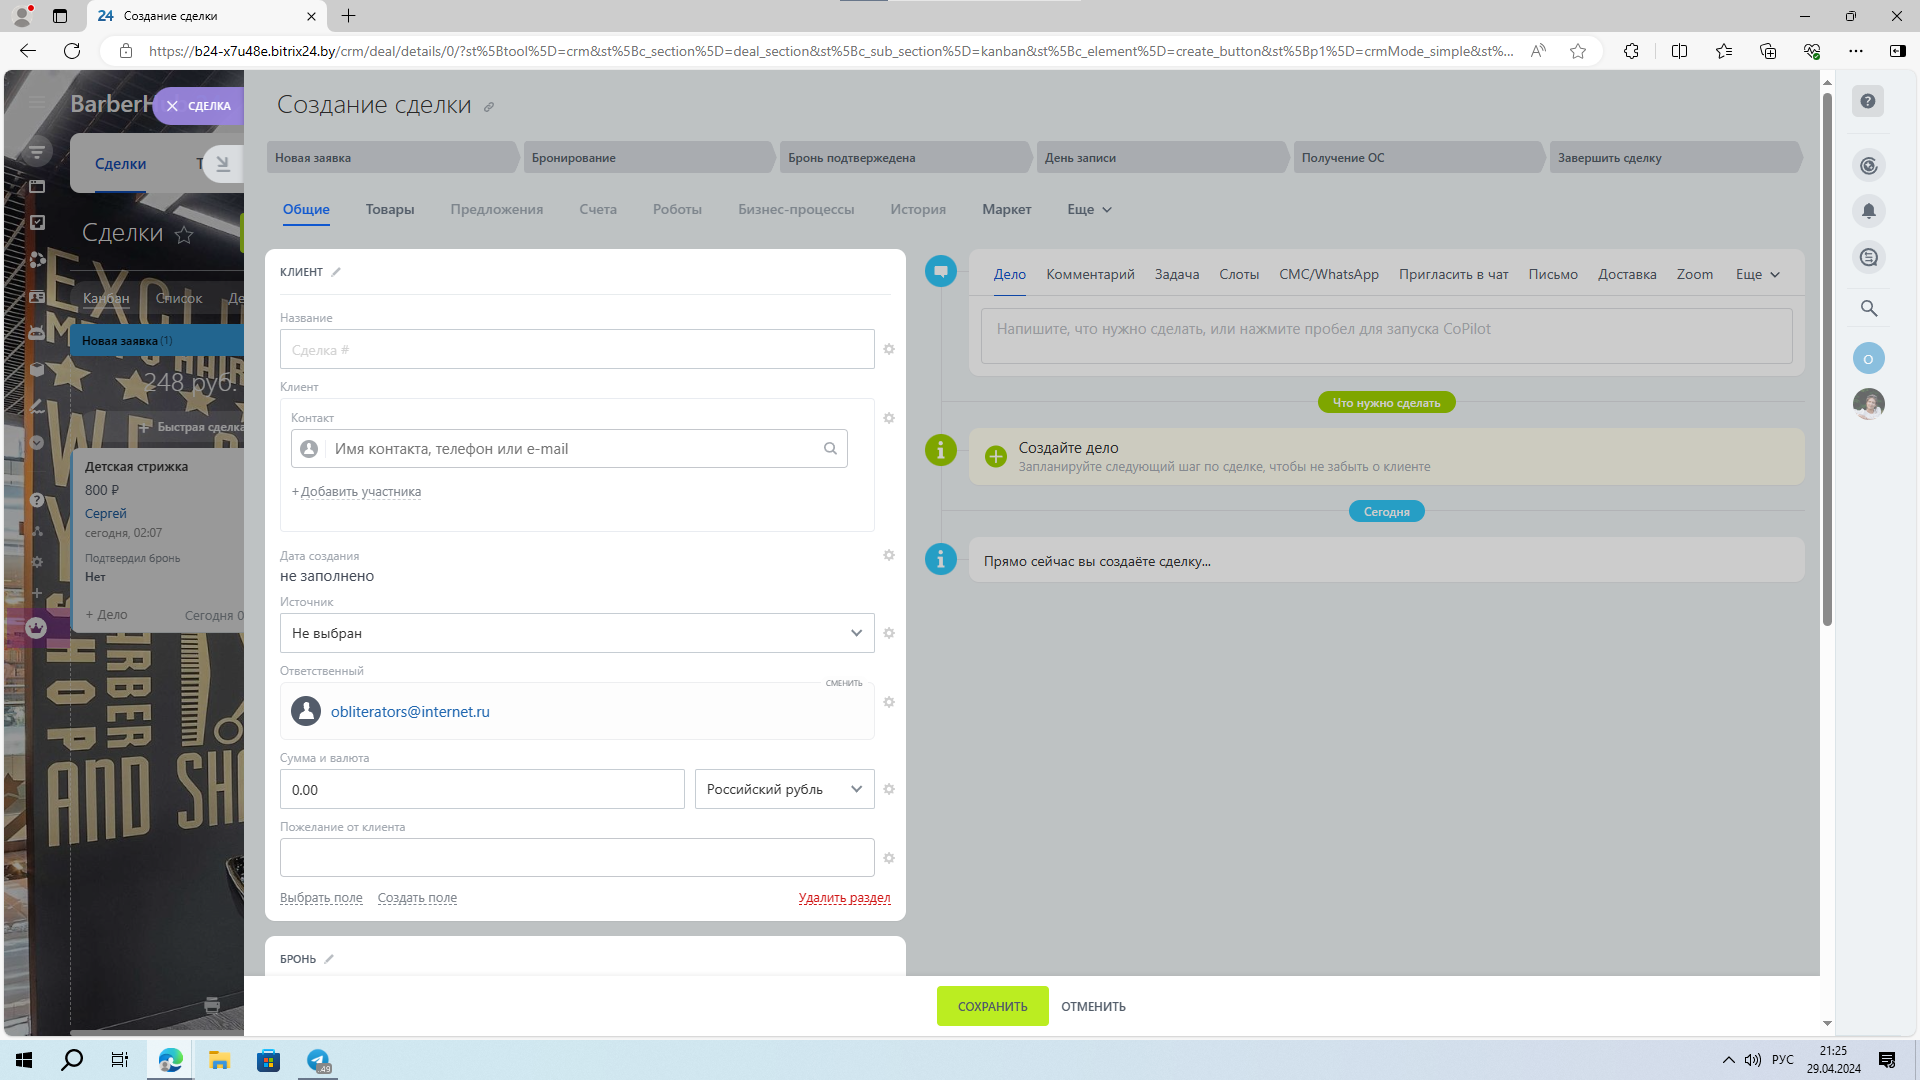
Task: Click the help question mark icon
Action: (1867, 101)
